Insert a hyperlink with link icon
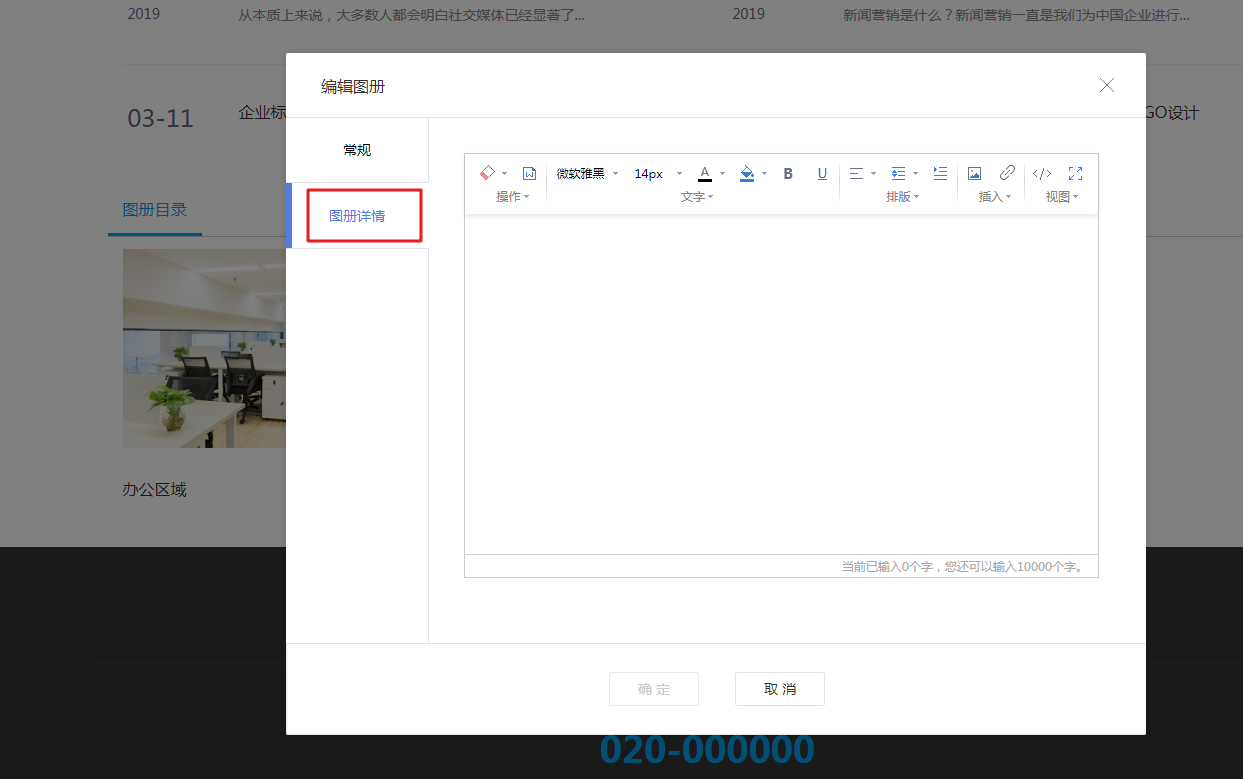This screenshot has height=779, width=1243. click(1007, 173)
